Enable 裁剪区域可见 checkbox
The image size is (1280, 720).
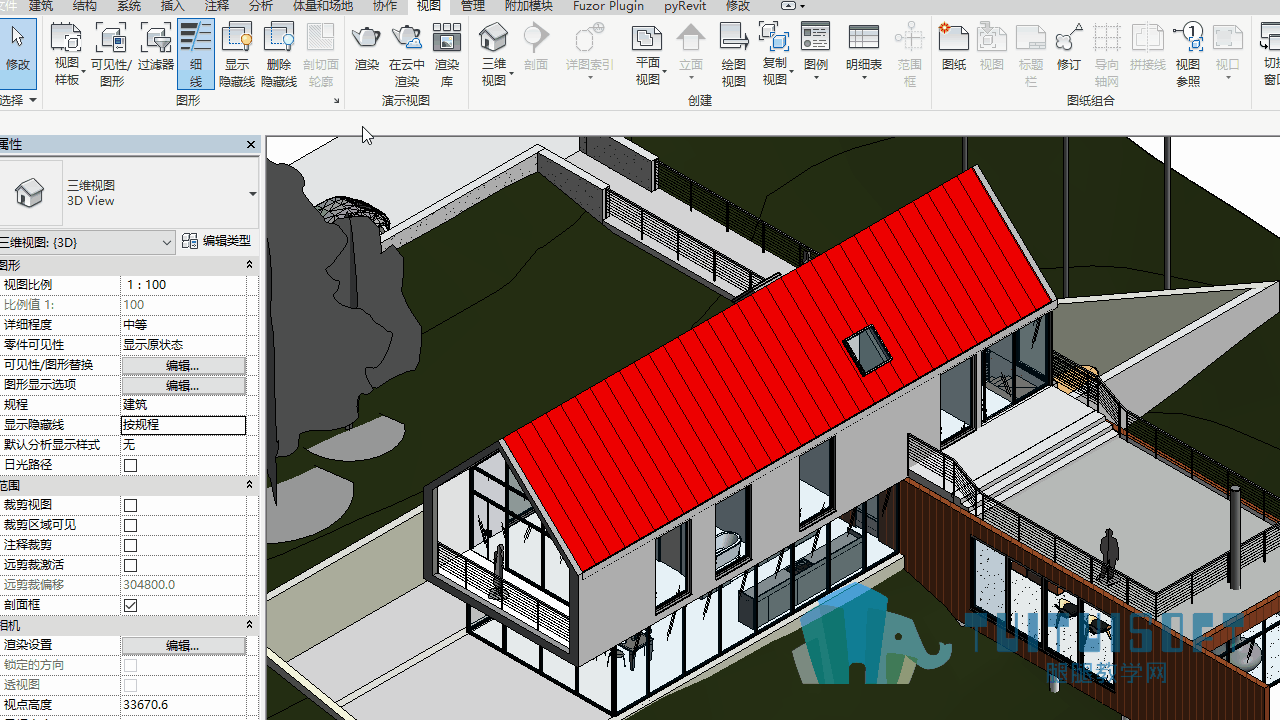130,525
